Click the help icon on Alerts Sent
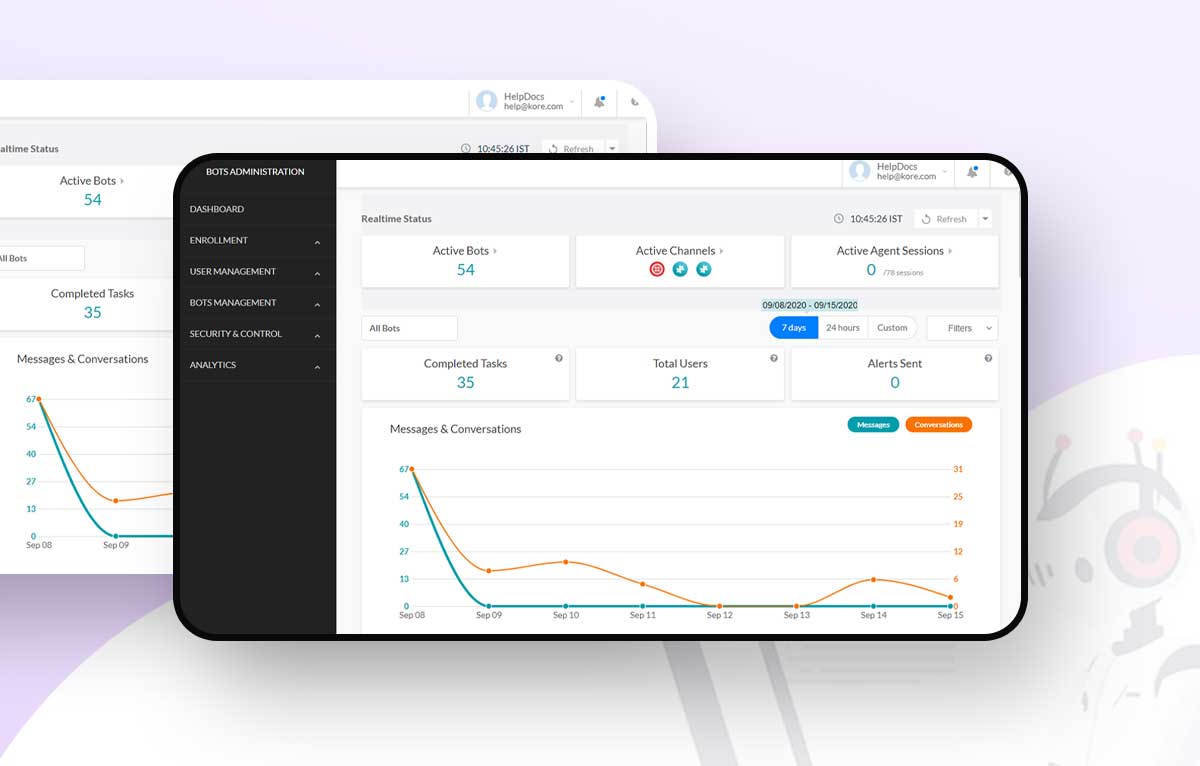This screenshot has height=766, width=1200. 988,358
